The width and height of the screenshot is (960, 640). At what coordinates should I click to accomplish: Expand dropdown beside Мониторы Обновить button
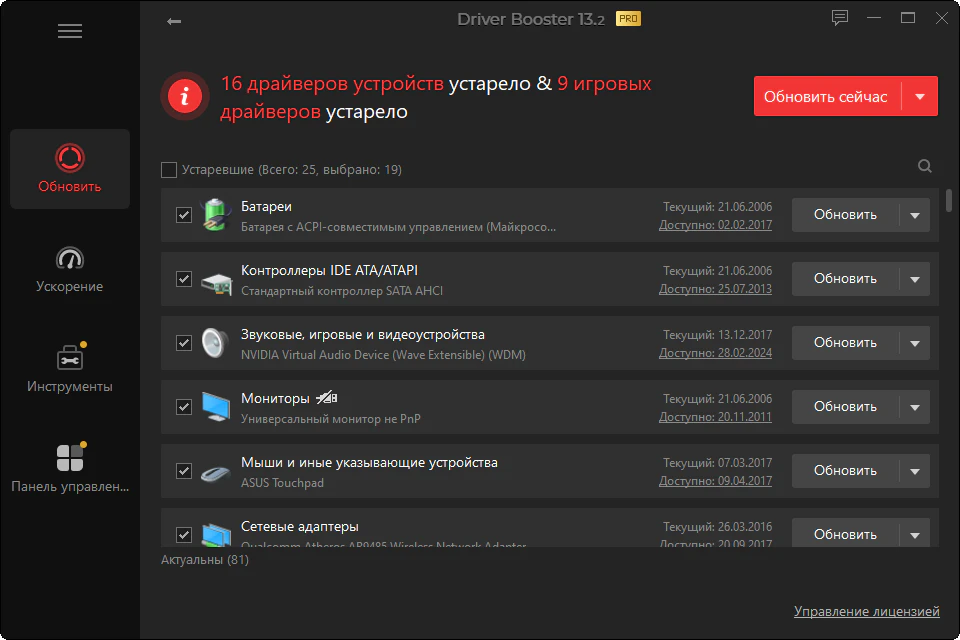(x=914, y=407)
